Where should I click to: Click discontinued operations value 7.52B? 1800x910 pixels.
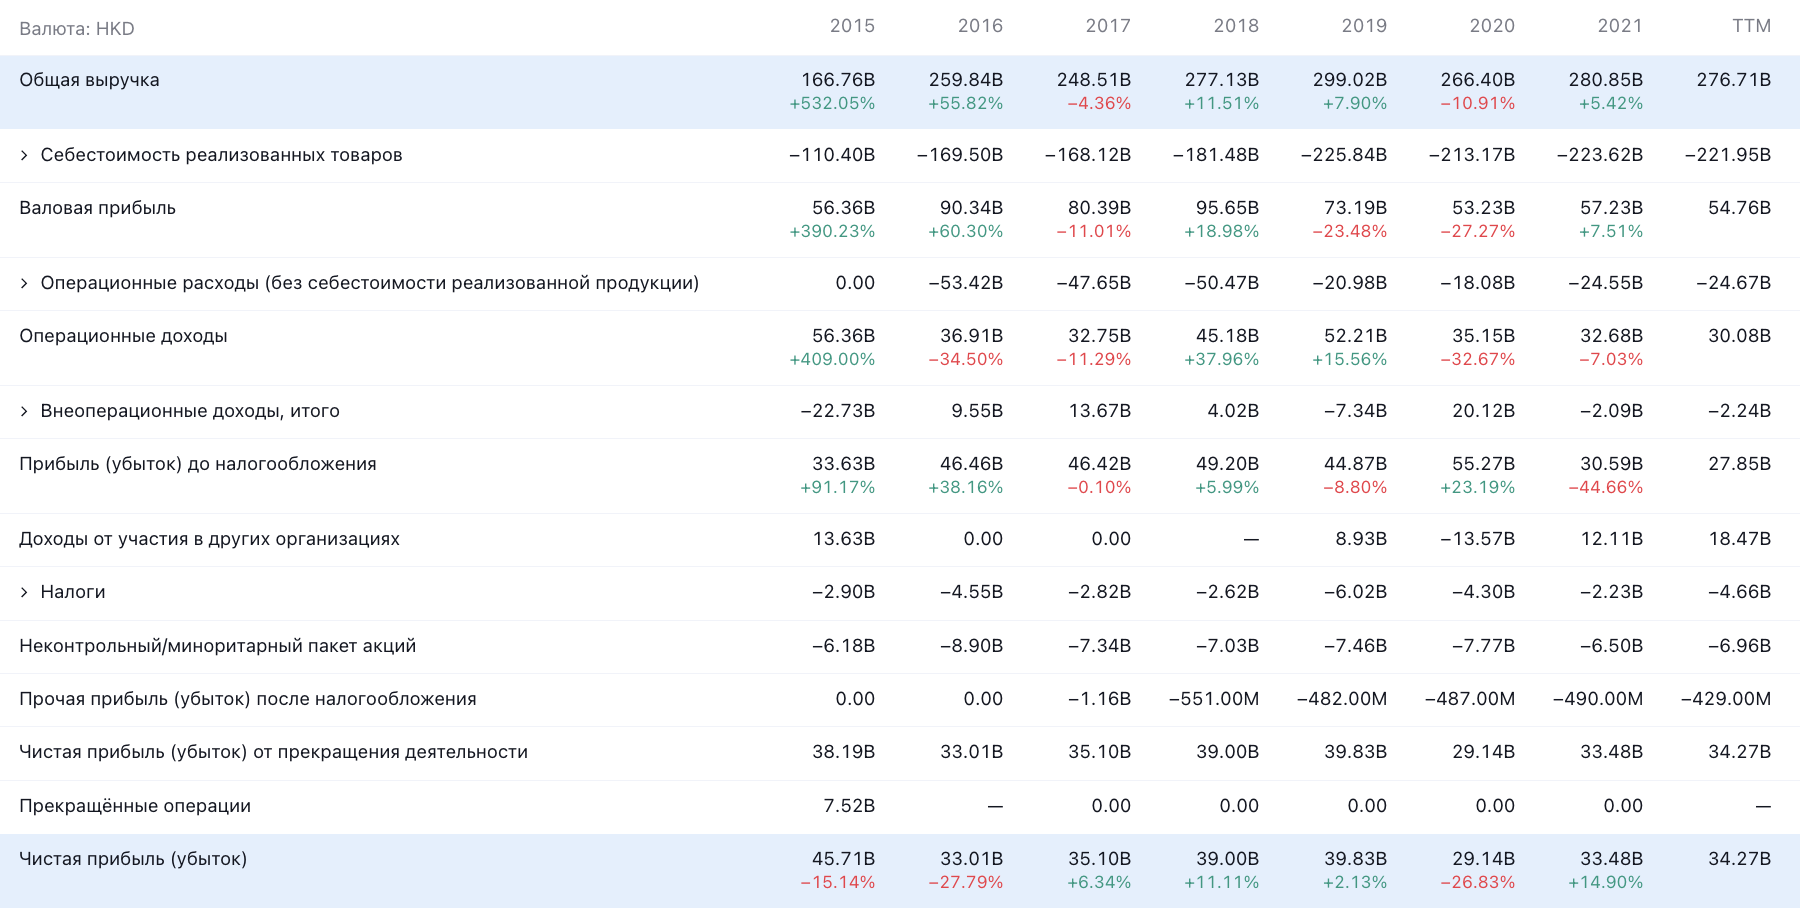pos(850,806)
